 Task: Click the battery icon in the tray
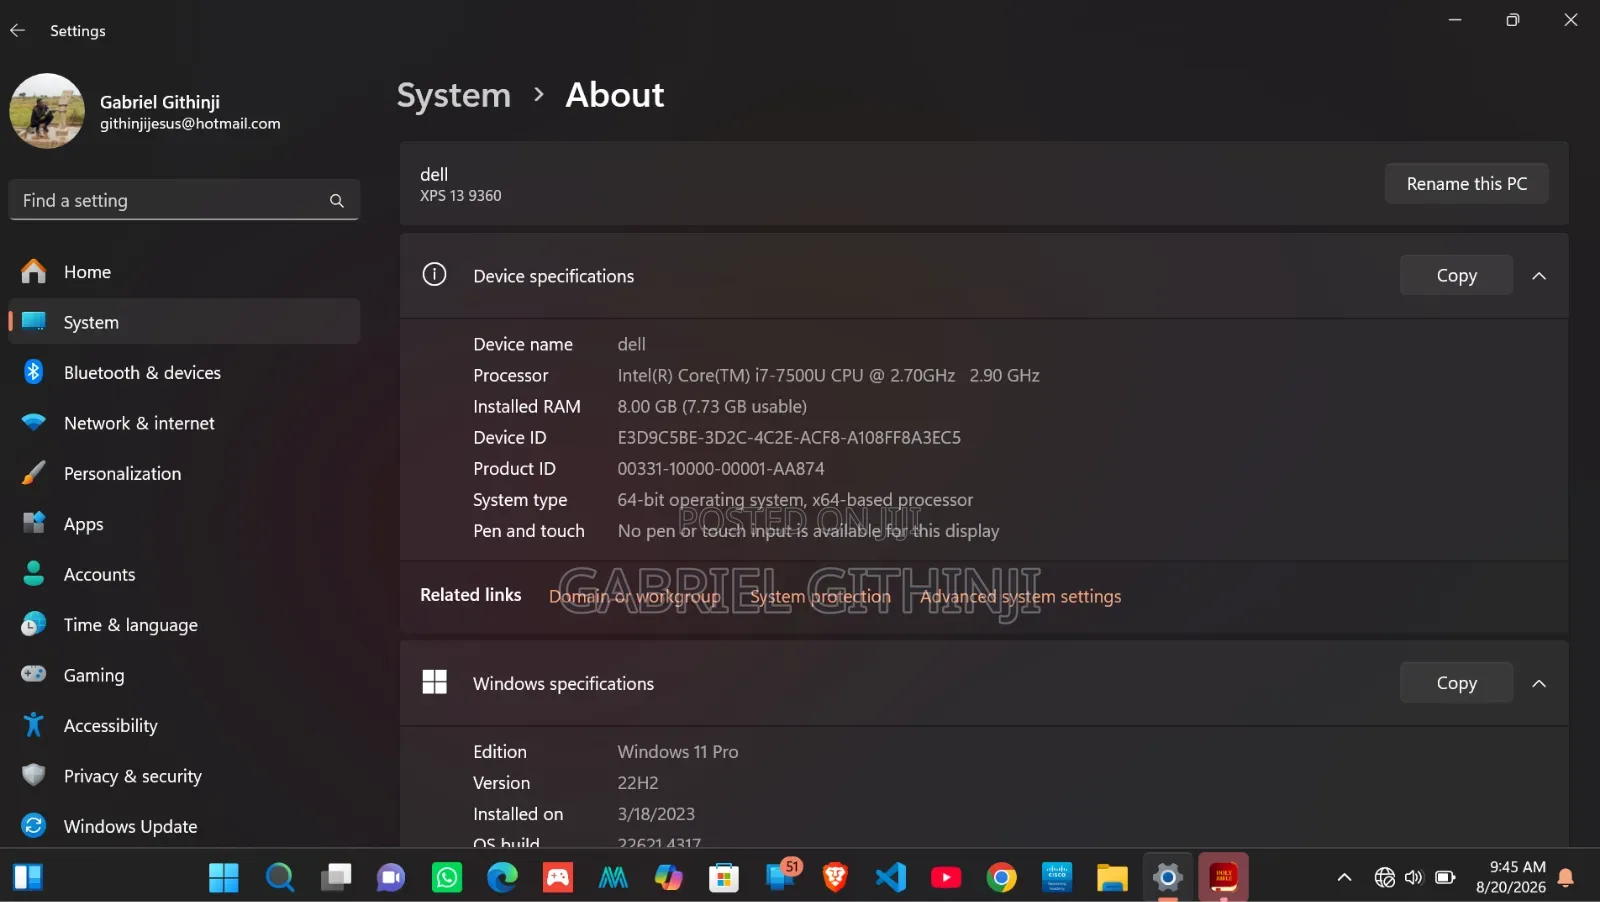tap(1445, 878)
